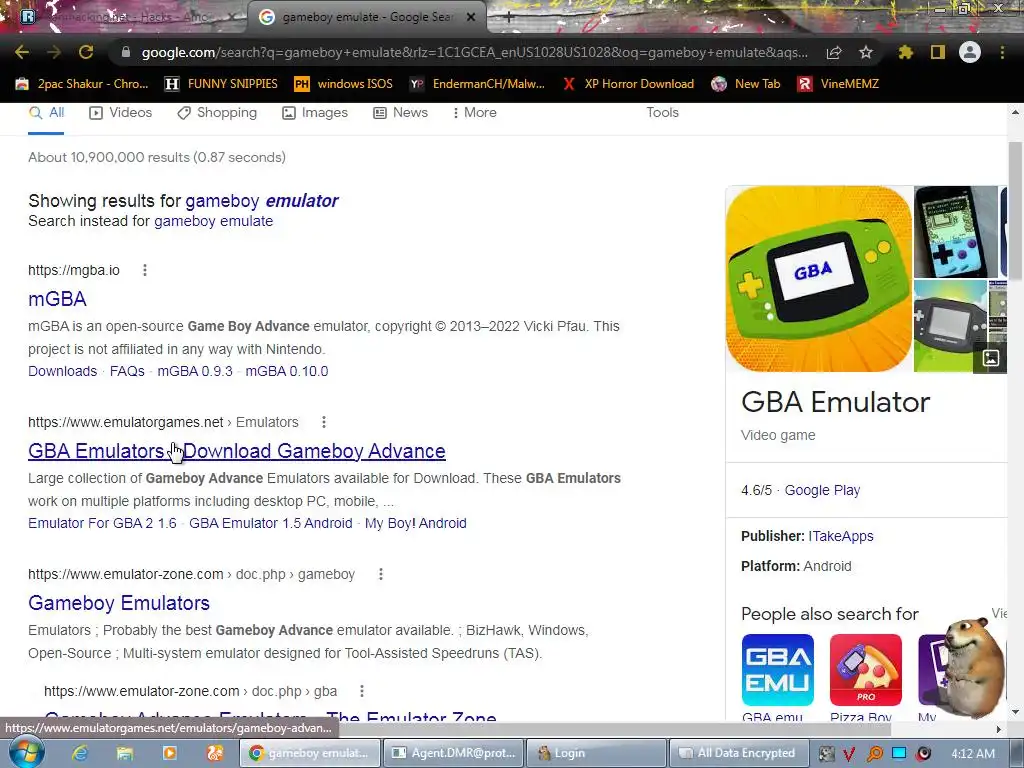Viewport: 1024px width, 768px height.
Task: Open the windows ISOS bookmark
Action: tap(343, 84)
